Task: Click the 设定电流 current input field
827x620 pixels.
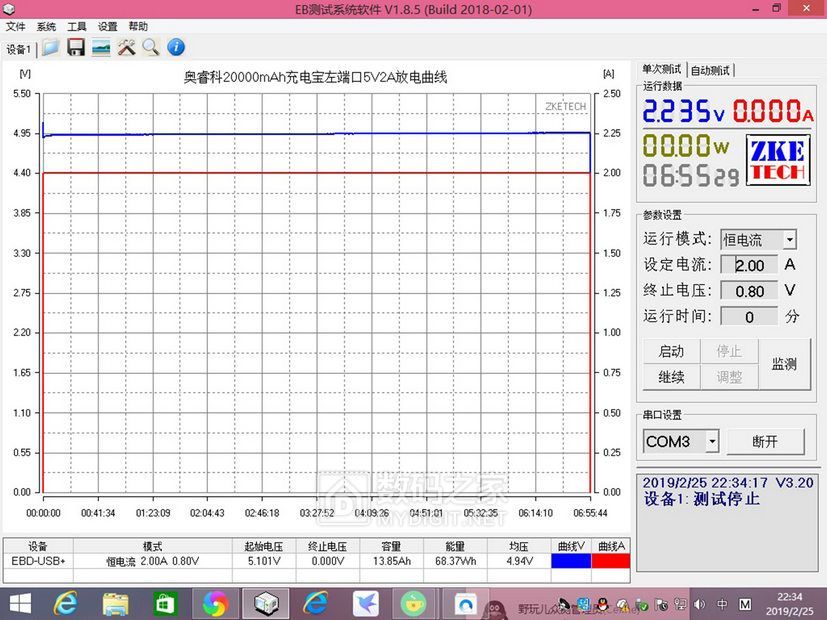Action: (x=750, y=265)
